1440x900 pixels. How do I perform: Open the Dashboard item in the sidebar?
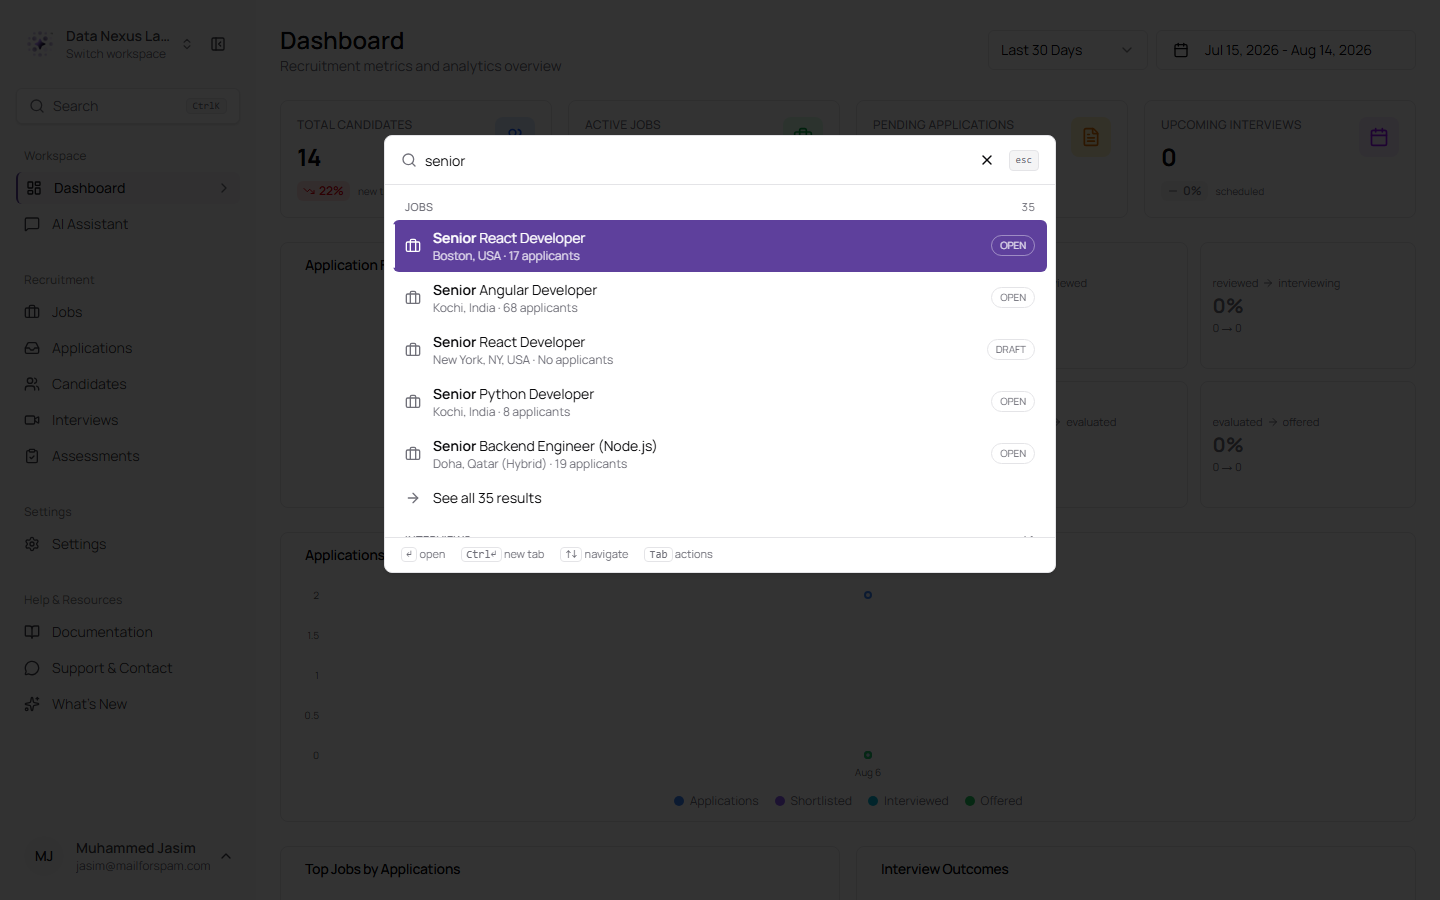pos(128,188)
